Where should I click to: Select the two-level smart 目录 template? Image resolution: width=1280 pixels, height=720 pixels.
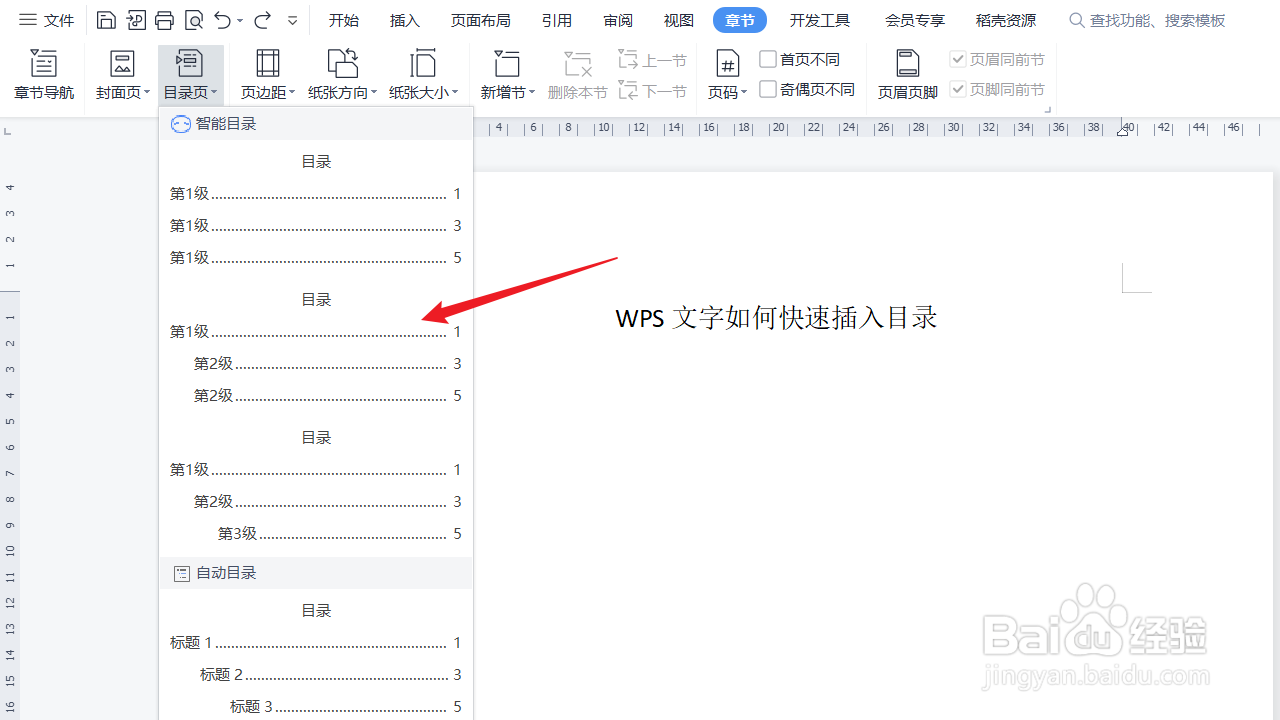click(x=316, y=347)
